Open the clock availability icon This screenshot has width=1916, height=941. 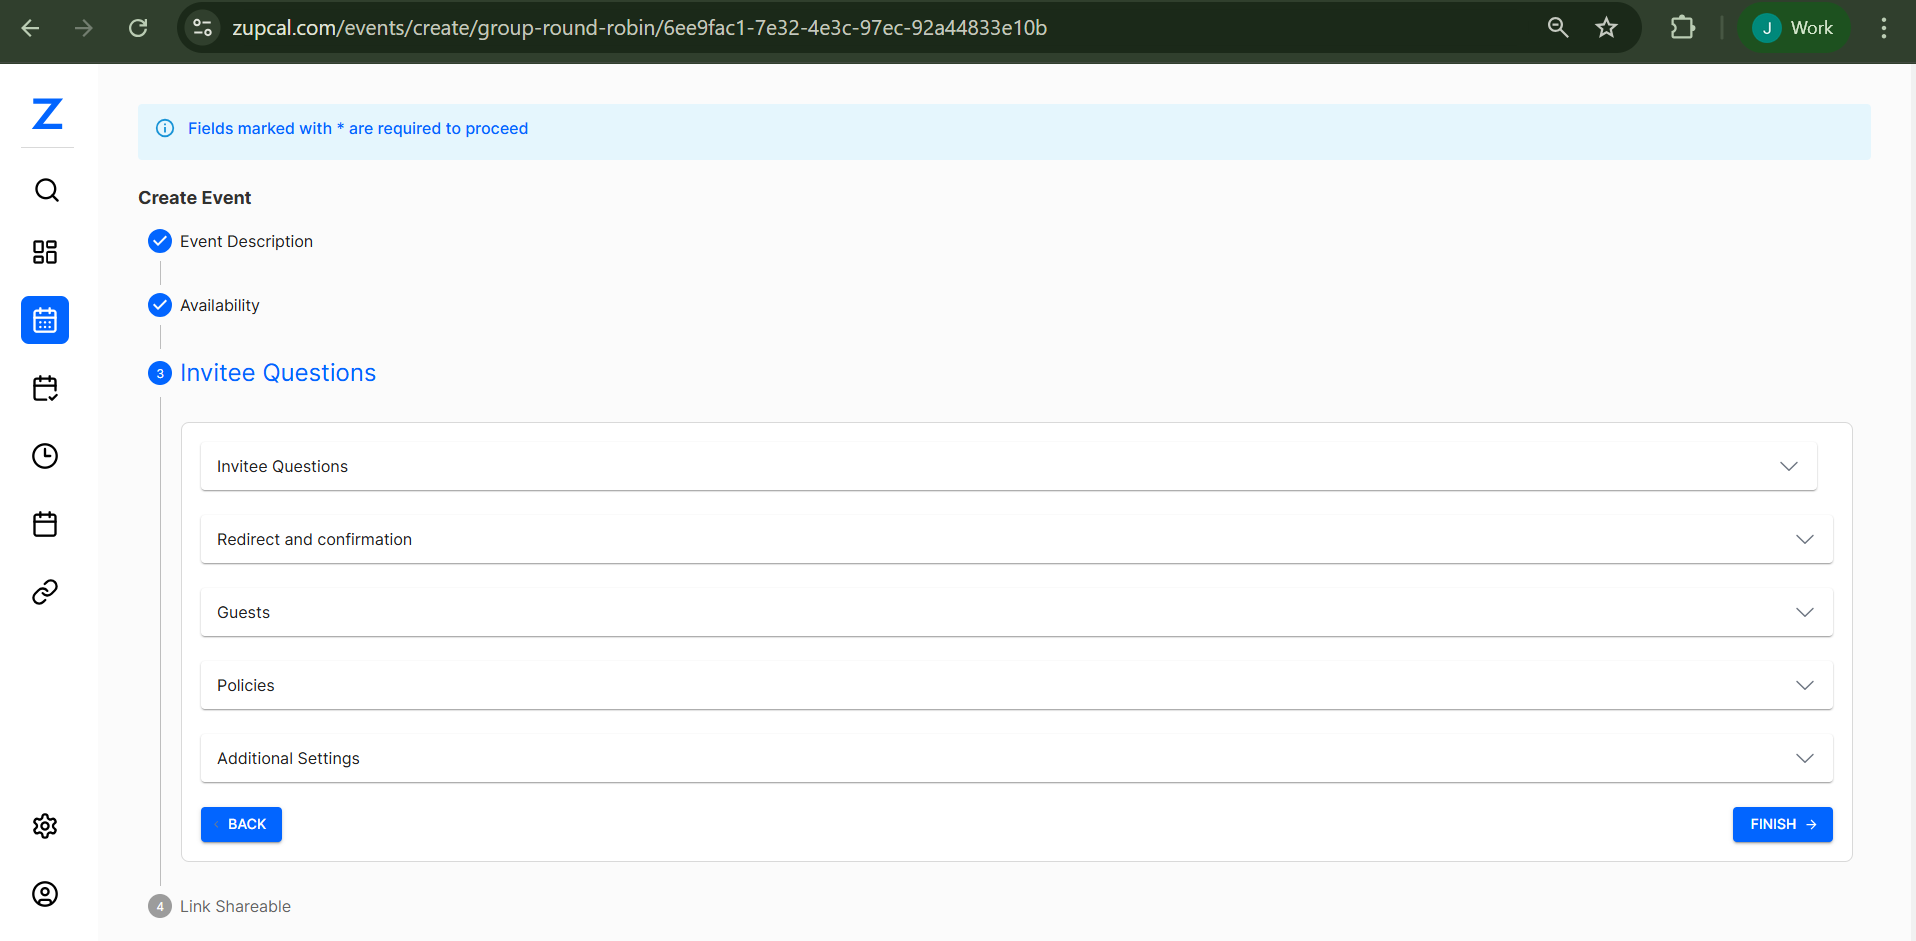click(45, 456)
